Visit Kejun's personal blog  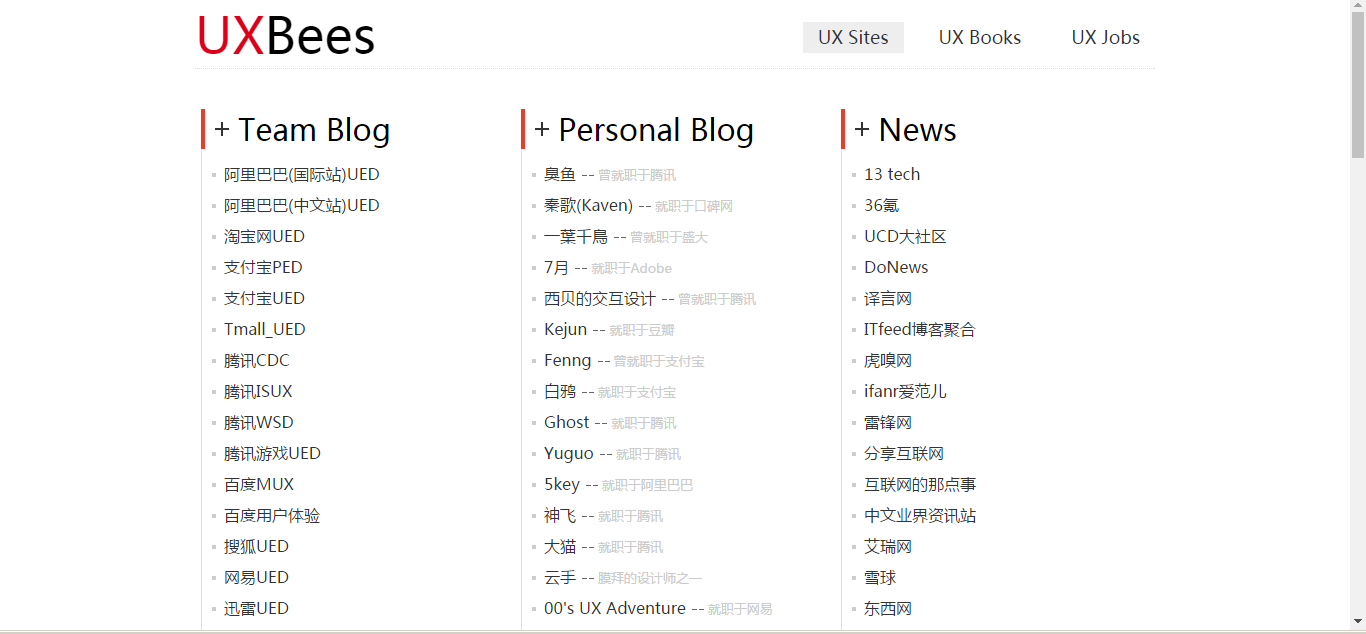pyautogui.click(x=565, y=329)
